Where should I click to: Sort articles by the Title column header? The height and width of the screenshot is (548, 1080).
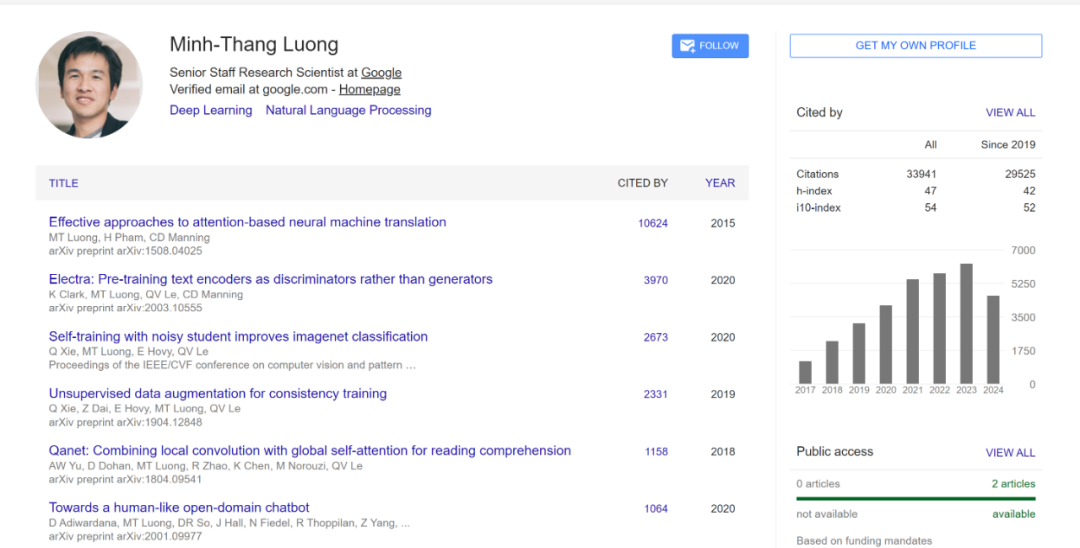pyautogui.click(x=63, y=183)
